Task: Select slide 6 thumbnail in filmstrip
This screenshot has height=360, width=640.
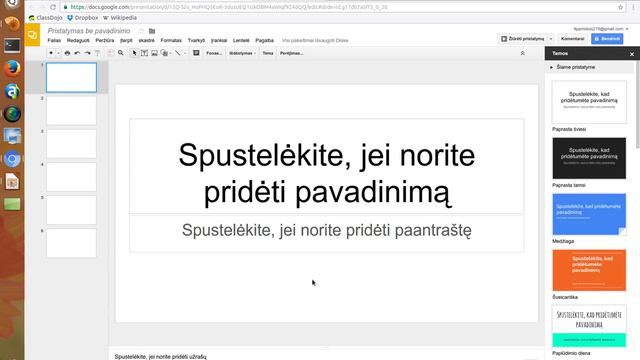Action: [71, 243]
